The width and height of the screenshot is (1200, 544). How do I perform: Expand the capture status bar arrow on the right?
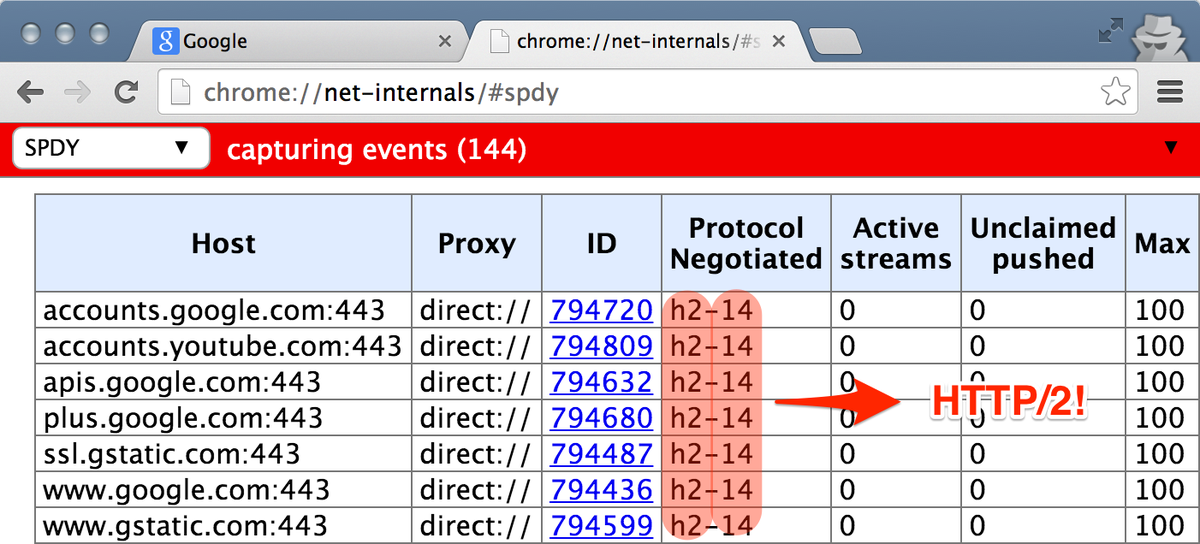(x=1171, y=149)
